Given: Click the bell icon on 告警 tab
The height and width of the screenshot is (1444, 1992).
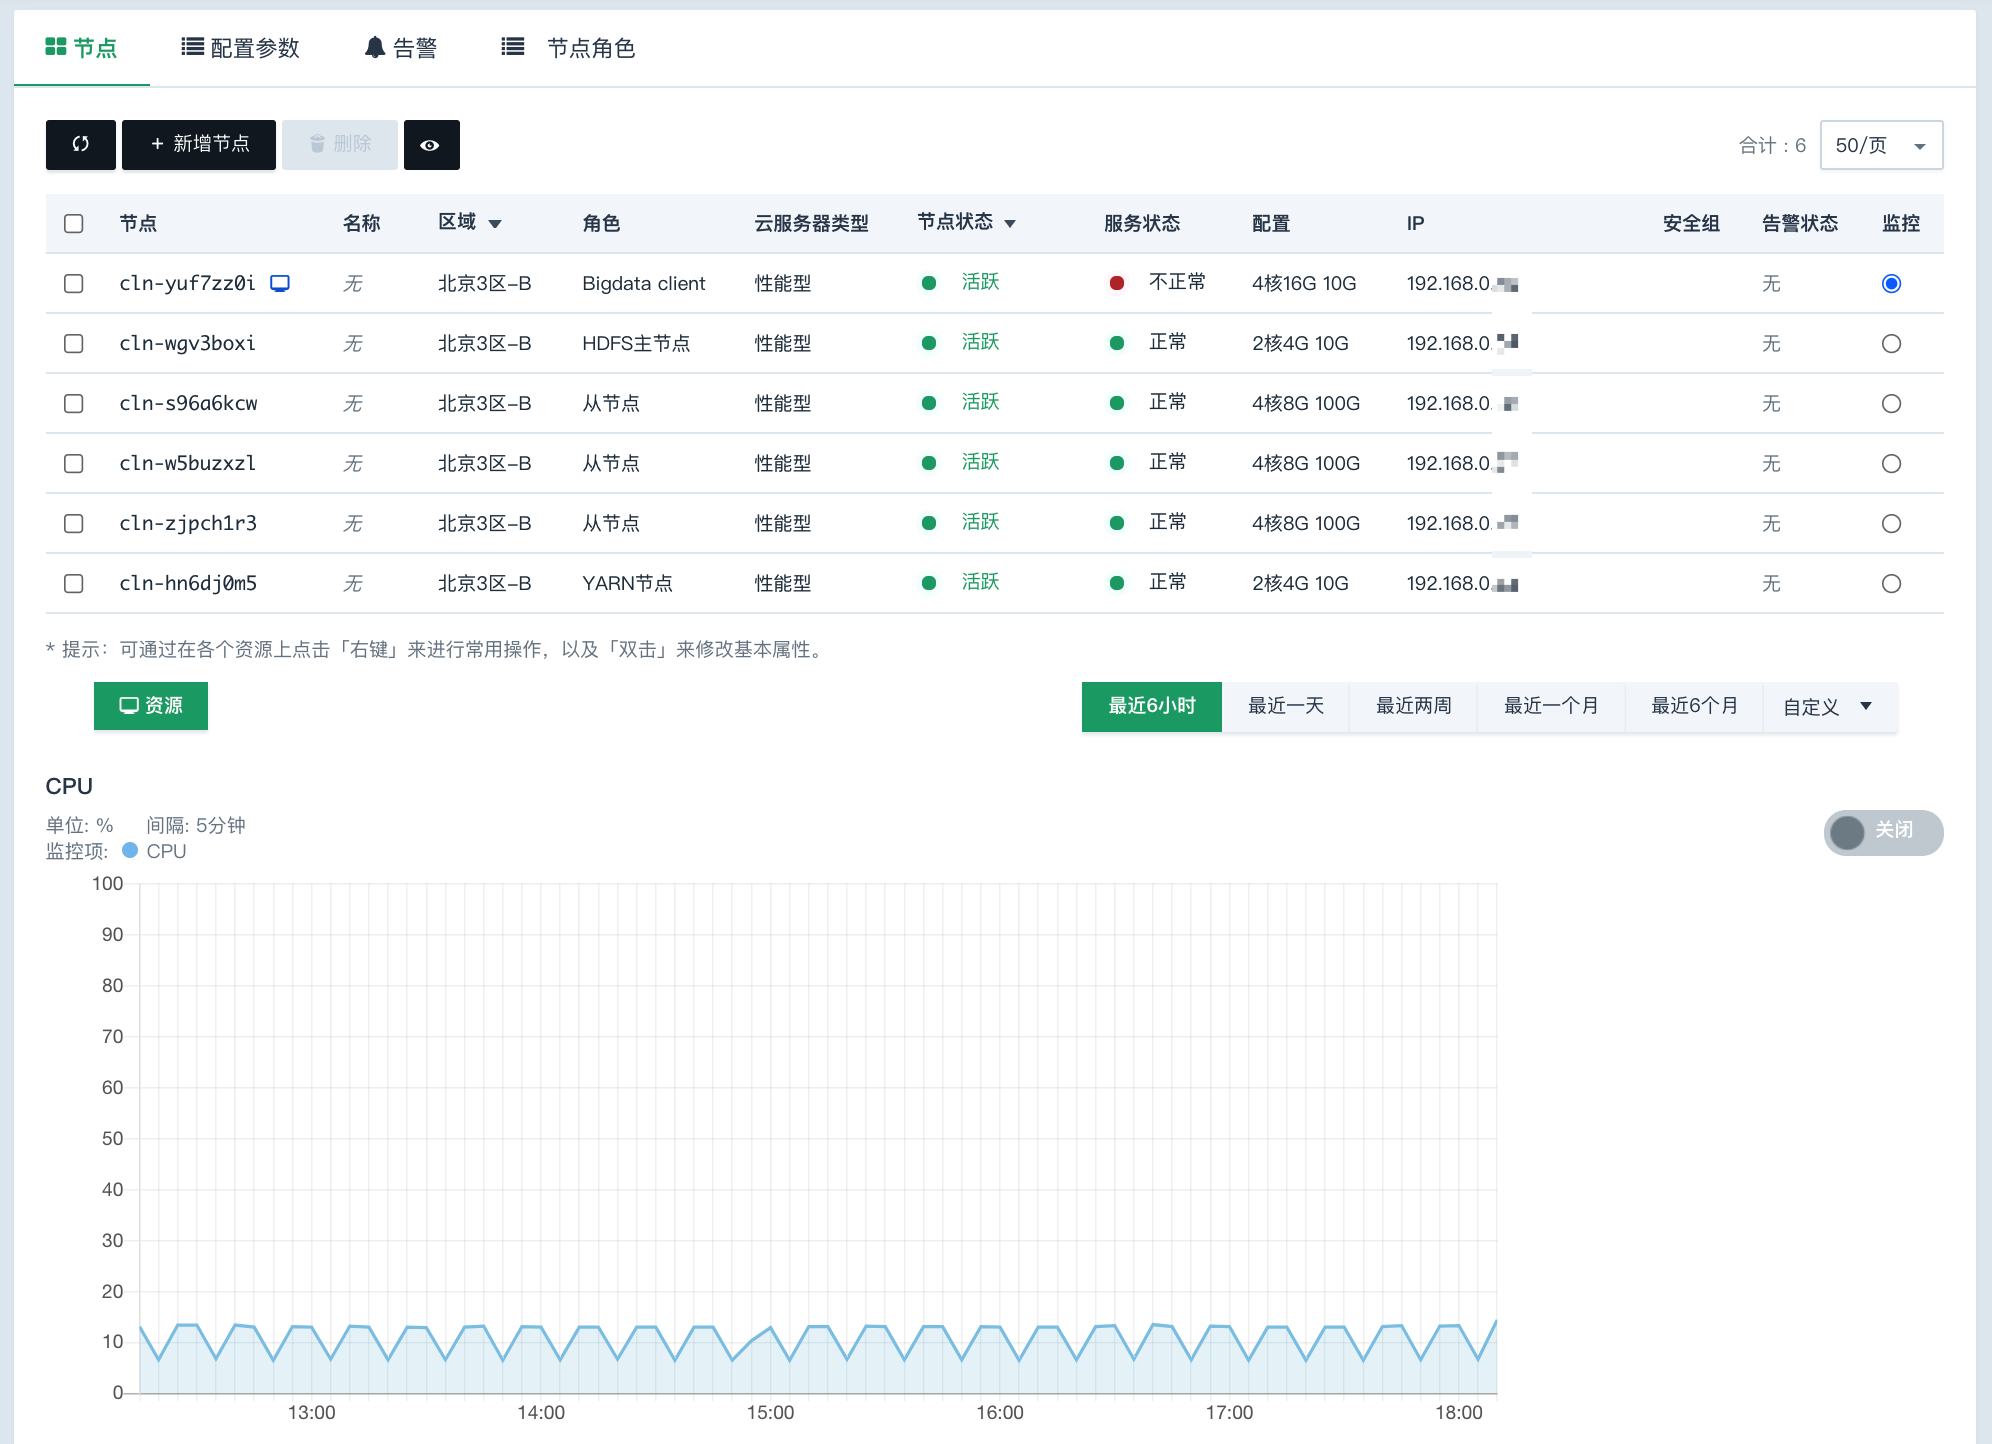Looking at the screenshot, I should pyautogui.click(x=375, y=47).
